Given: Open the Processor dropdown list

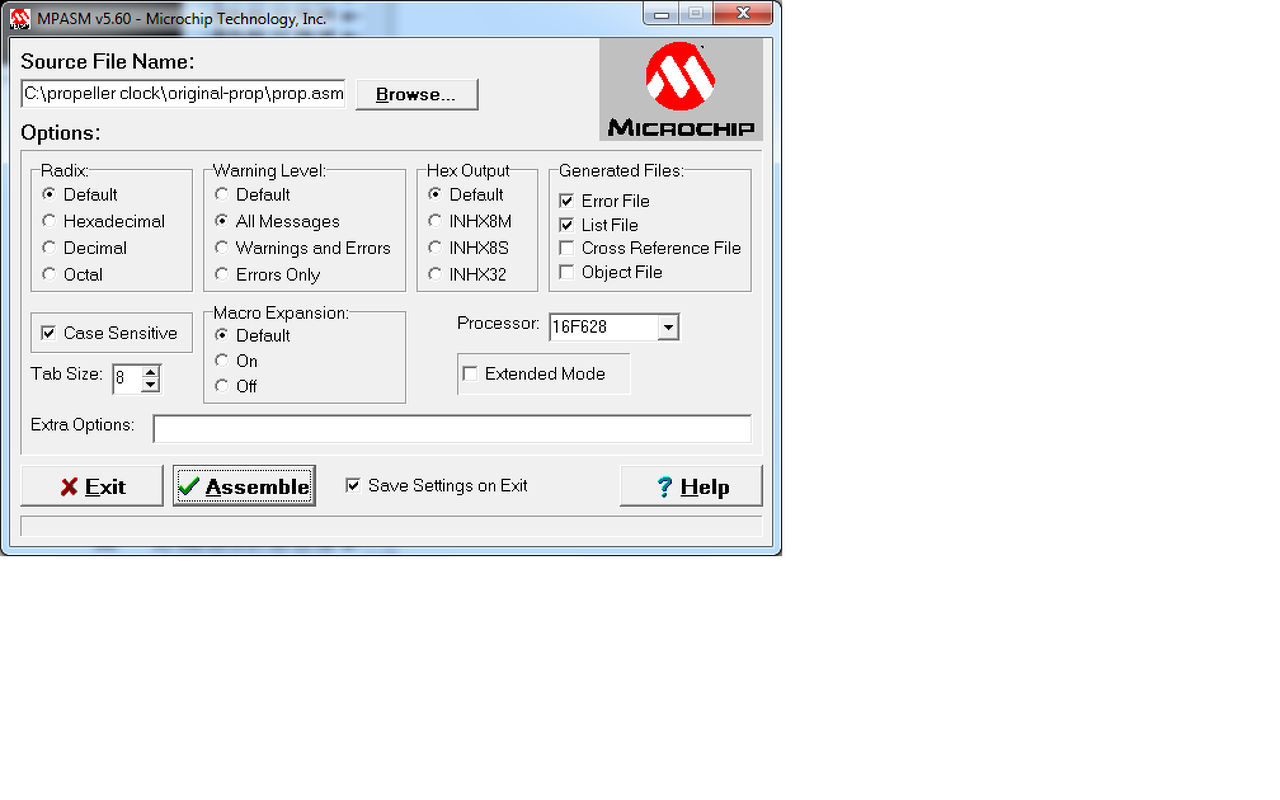Looking at the screenshot, I should click(x=669, y=327).
